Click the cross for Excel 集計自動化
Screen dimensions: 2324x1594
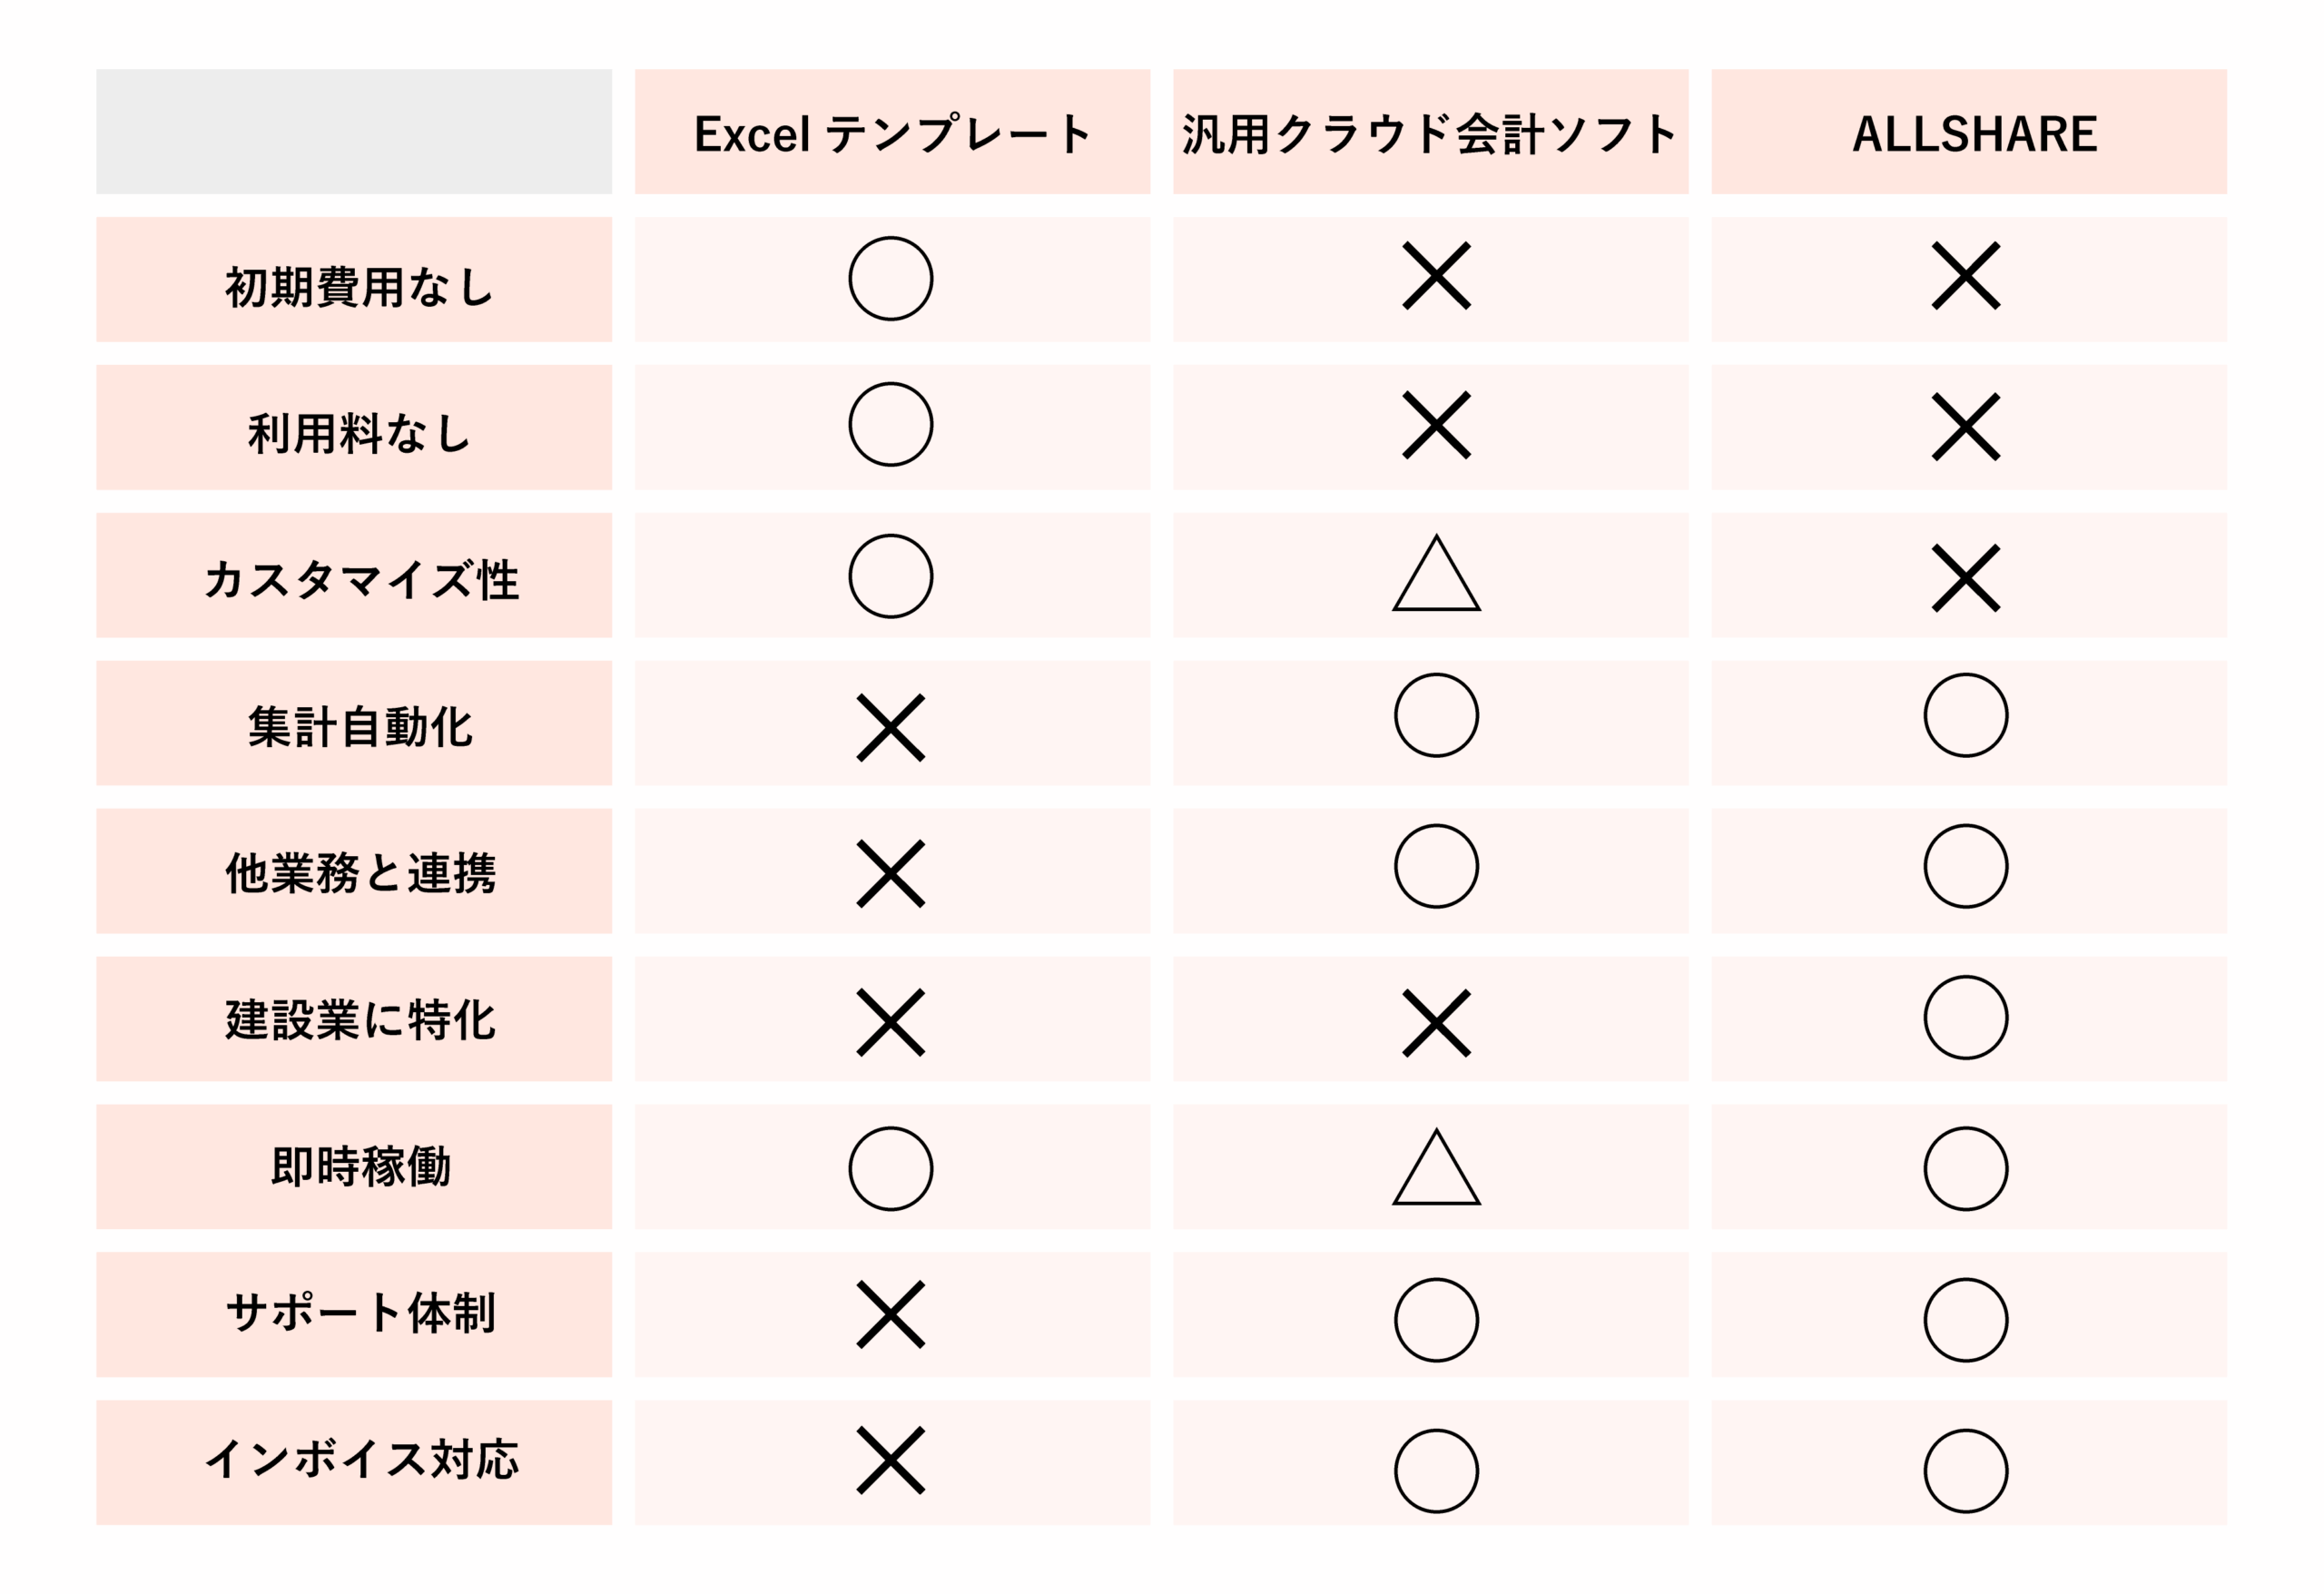pyautogui.click(x=890, y=727)
